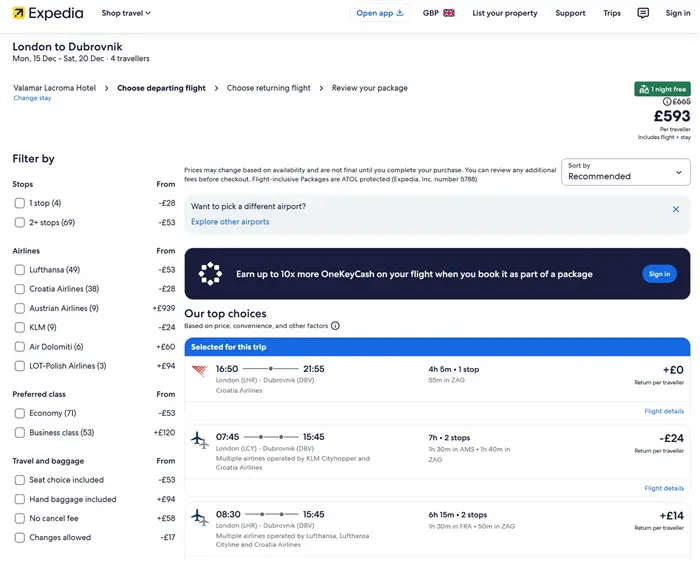Click the Open app button
The width and height of the screenshot is (700, 561).
coord(380,13)
